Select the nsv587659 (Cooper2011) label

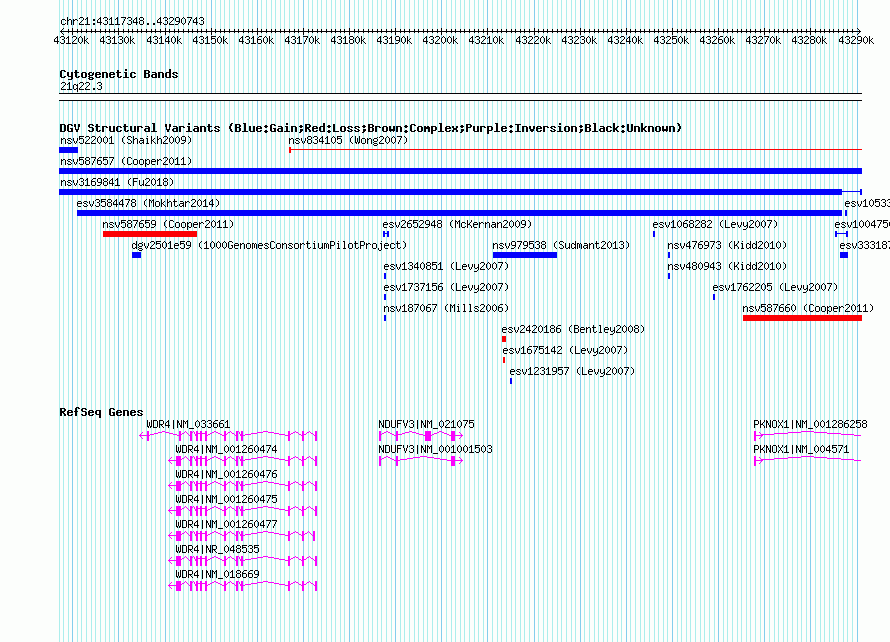[x=168, y=224]
